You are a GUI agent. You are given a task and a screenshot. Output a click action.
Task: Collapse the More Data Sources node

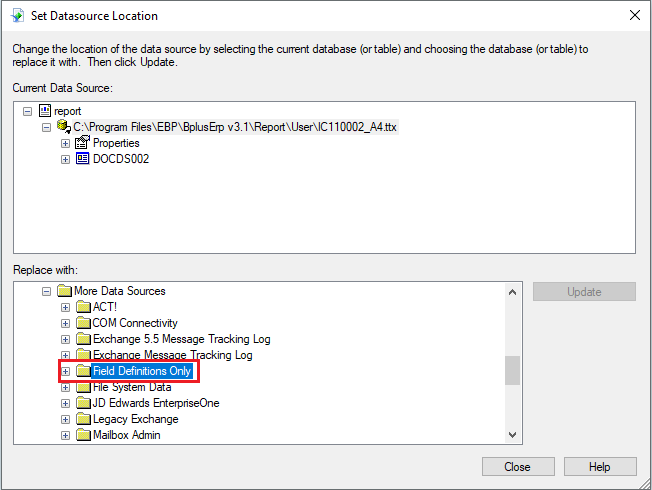(x=46, y=291)
